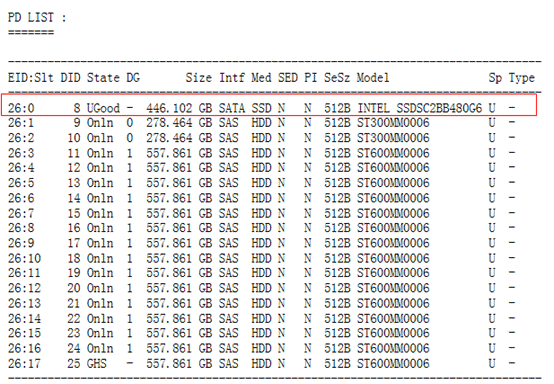The width and height of the screenshot is (554, 384).
Task: Click slot 26:10 entry
Action: point(24,258)
